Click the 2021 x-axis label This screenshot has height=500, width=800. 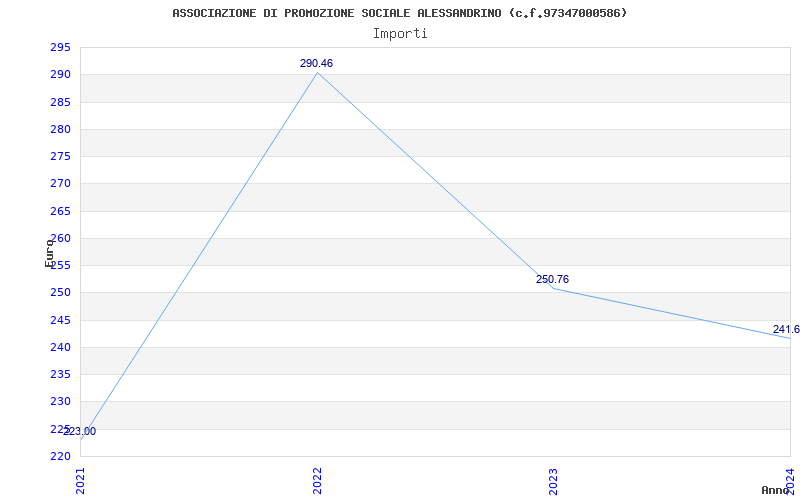(81, 482)
